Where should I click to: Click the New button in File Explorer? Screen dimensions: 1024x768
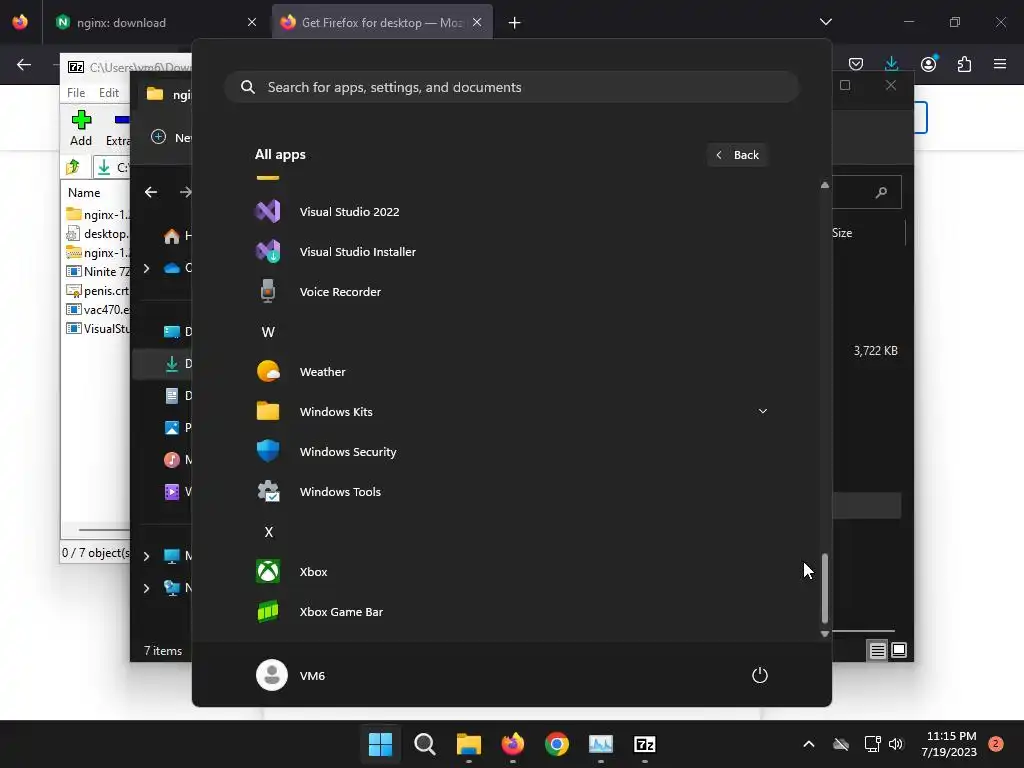click(x=171, y=137)
